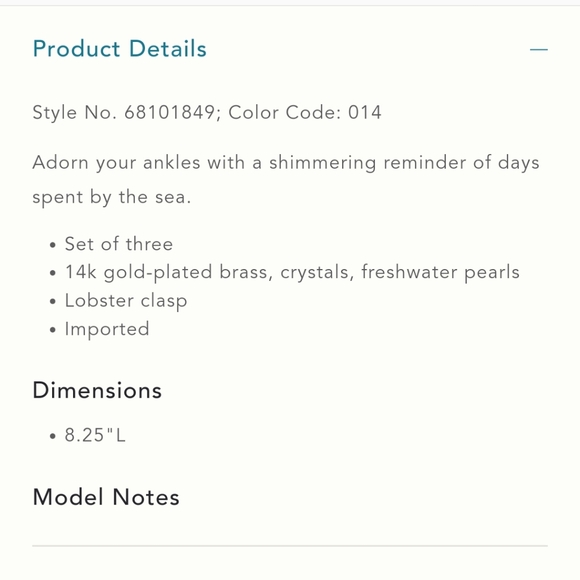The height and width of the screenshot is (580, 580).
Task: Click the Model Notes subheading
Action: (106, 497)
